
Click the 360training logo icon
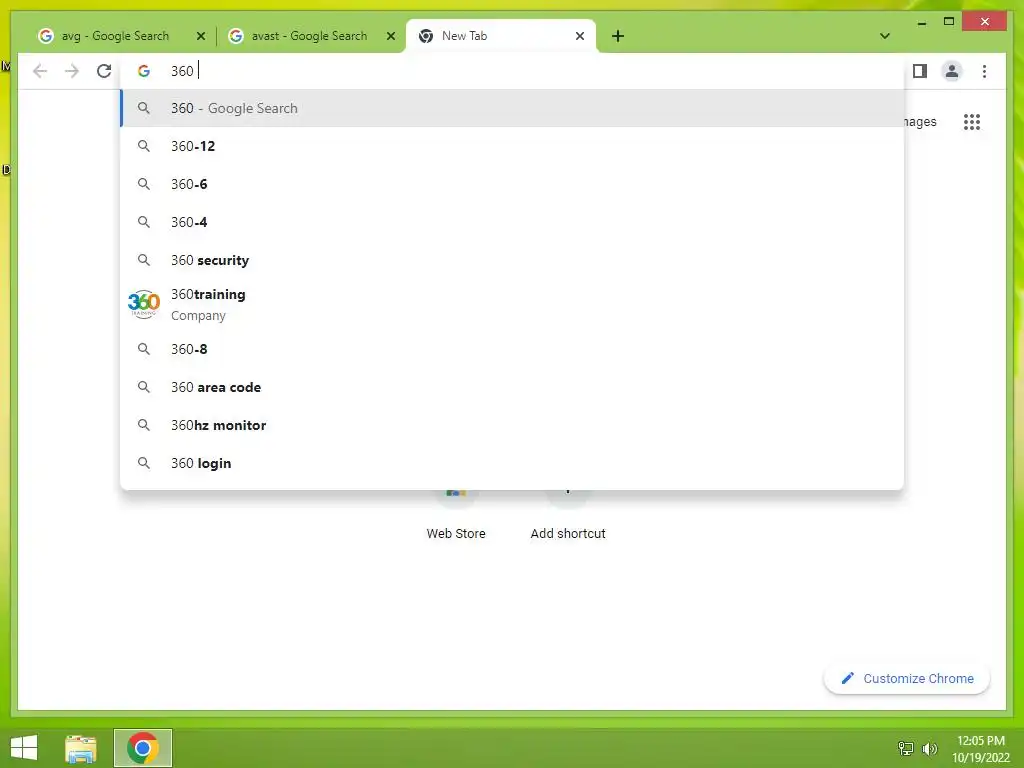[x=144, y=304]
